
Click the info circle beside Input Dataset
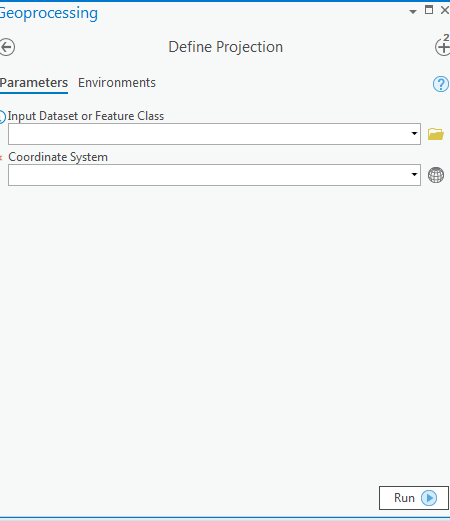2,117
